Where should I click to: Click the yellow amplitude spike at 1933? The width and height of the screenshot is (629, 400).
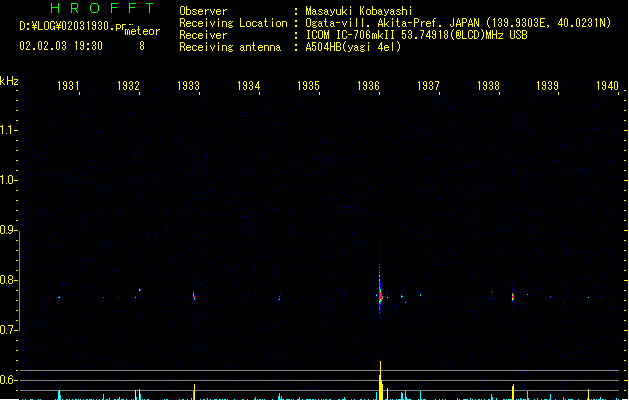195,392
